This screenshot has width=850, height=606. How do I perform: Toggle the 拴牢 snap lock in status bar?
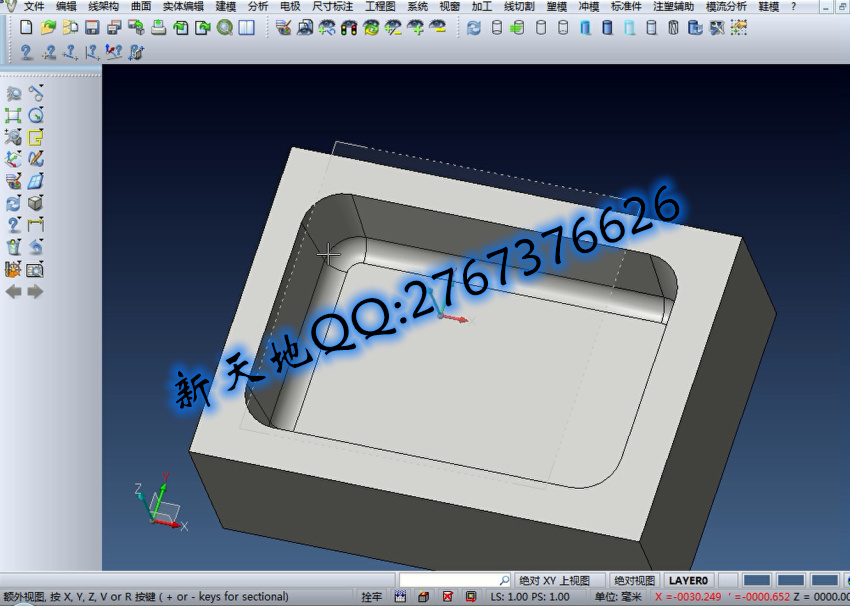point(371,597)
